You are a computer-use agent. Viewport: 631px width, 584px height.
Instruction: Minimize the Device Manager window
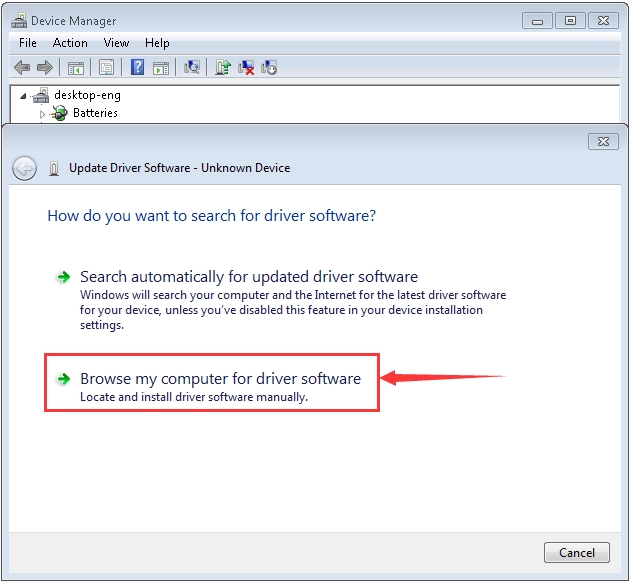(537, 21)
